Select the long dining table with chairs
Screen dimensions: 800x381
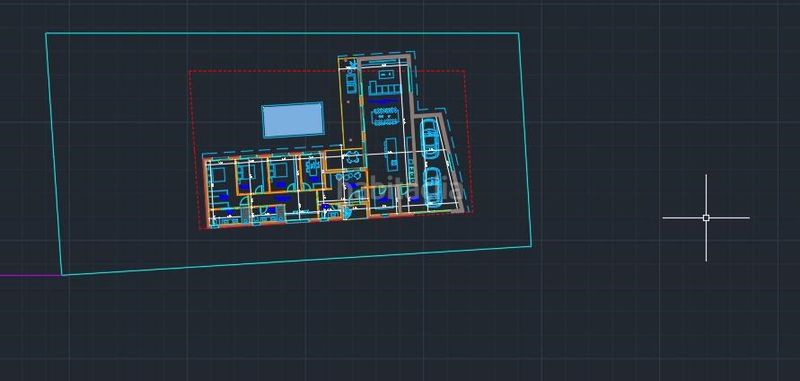pos(386,116)
